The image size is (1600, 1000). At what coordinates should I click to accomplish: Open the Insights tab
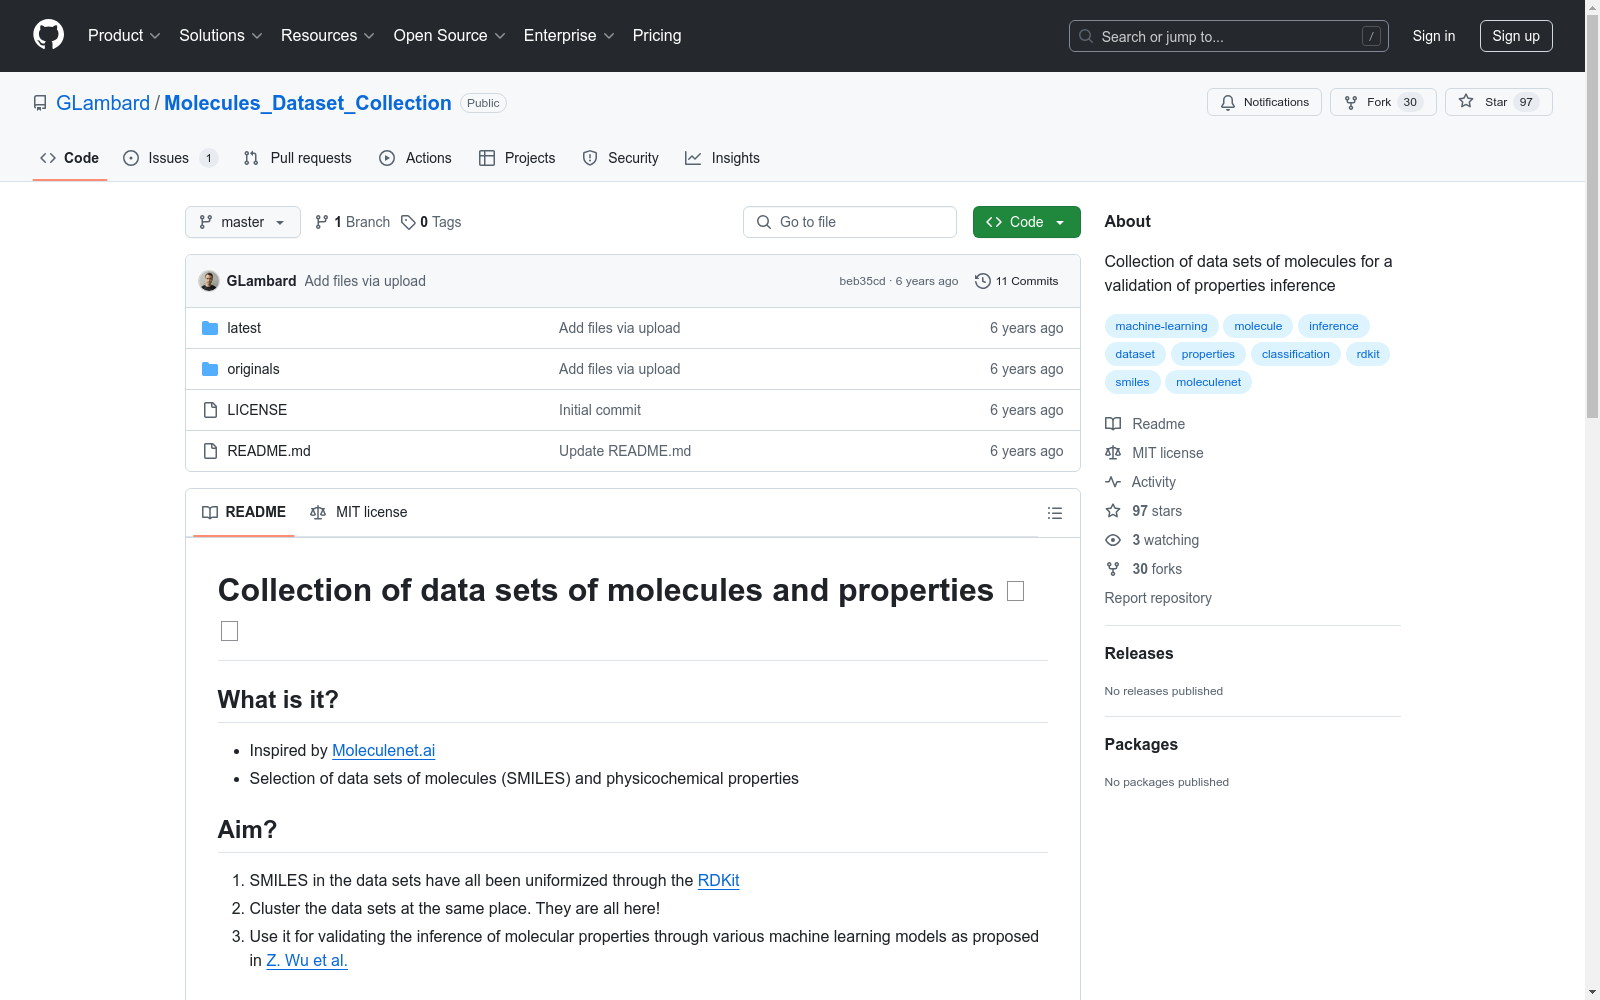coord(722,158)
